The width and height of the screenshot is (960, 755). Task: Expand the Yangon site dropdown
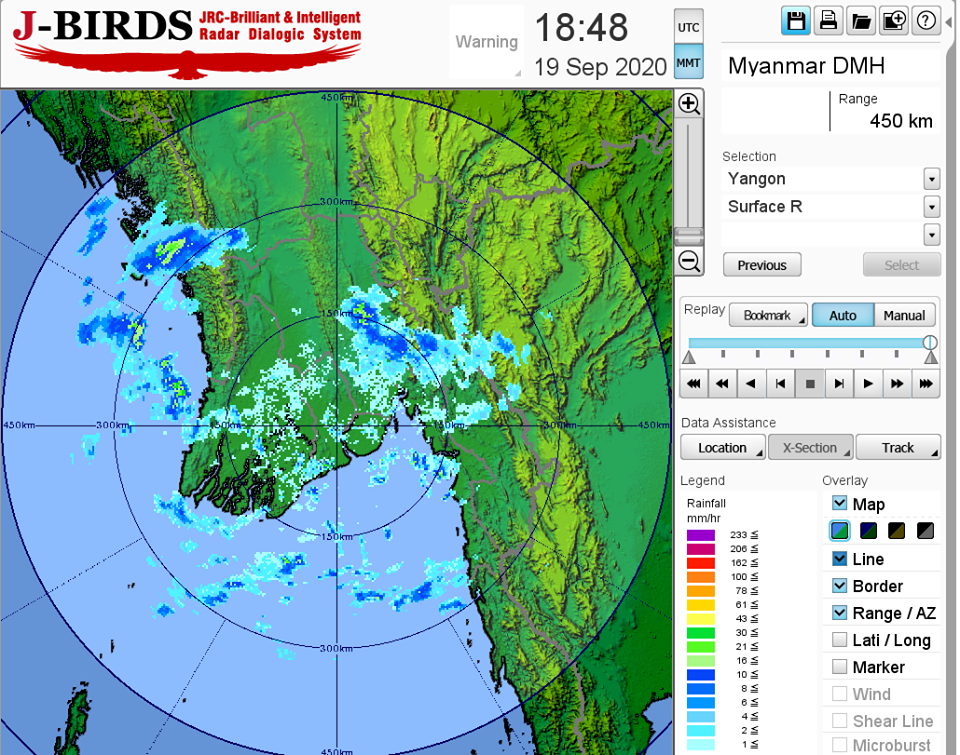point(931,179)
